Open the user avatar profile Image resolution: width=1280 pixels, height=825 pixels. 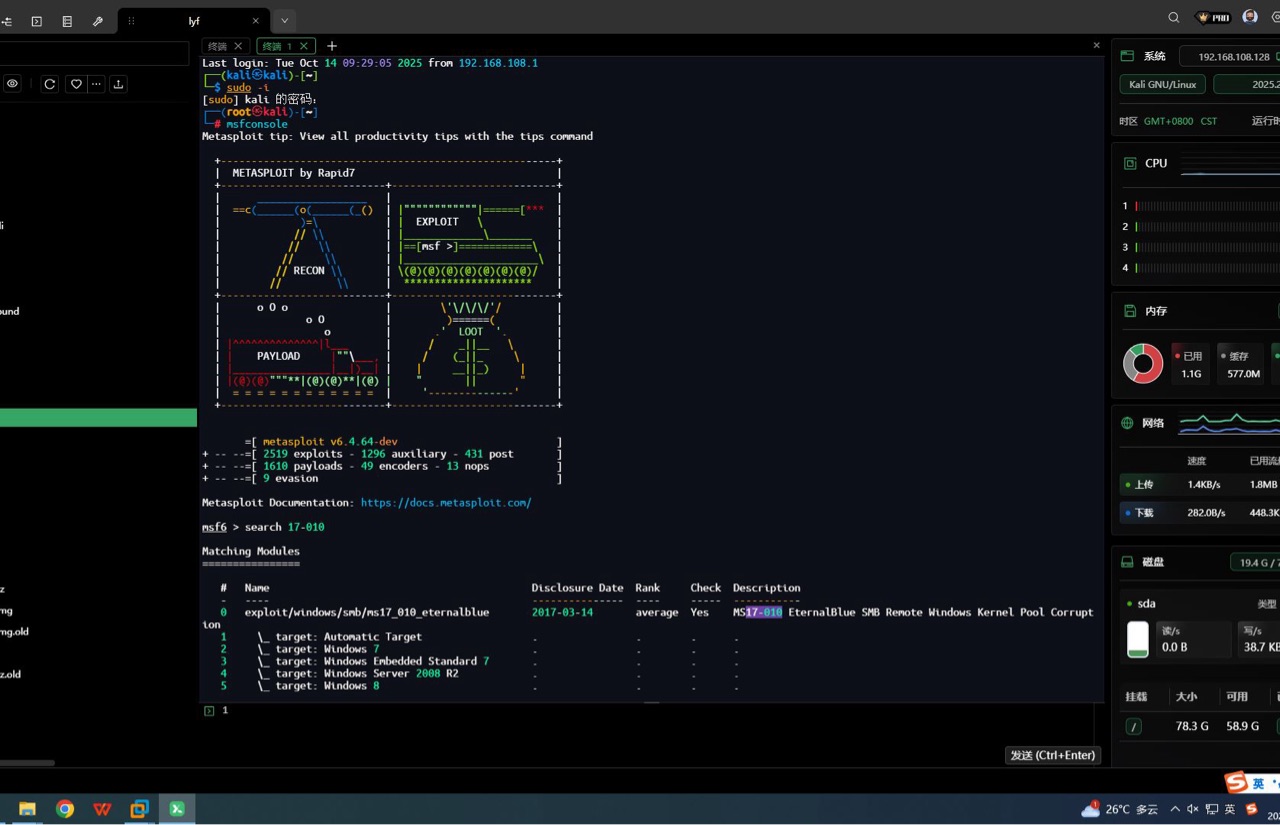pyautogui.click(x=1250, y=17)
